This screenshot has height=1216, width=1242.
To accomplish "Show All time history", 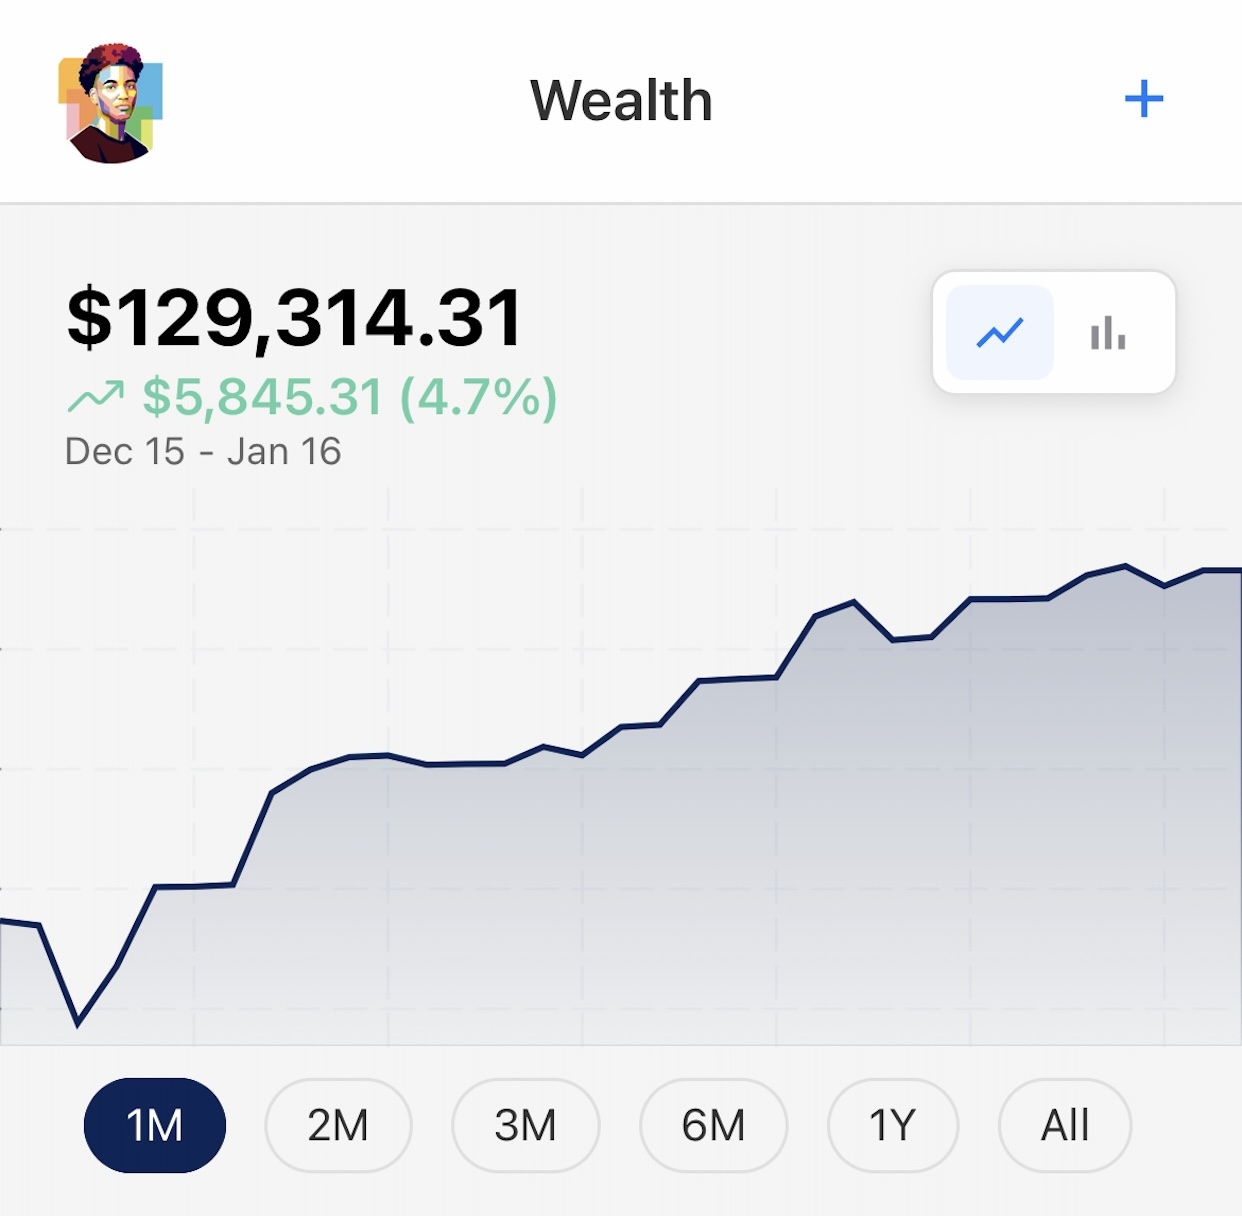I will (1064, 1125).
